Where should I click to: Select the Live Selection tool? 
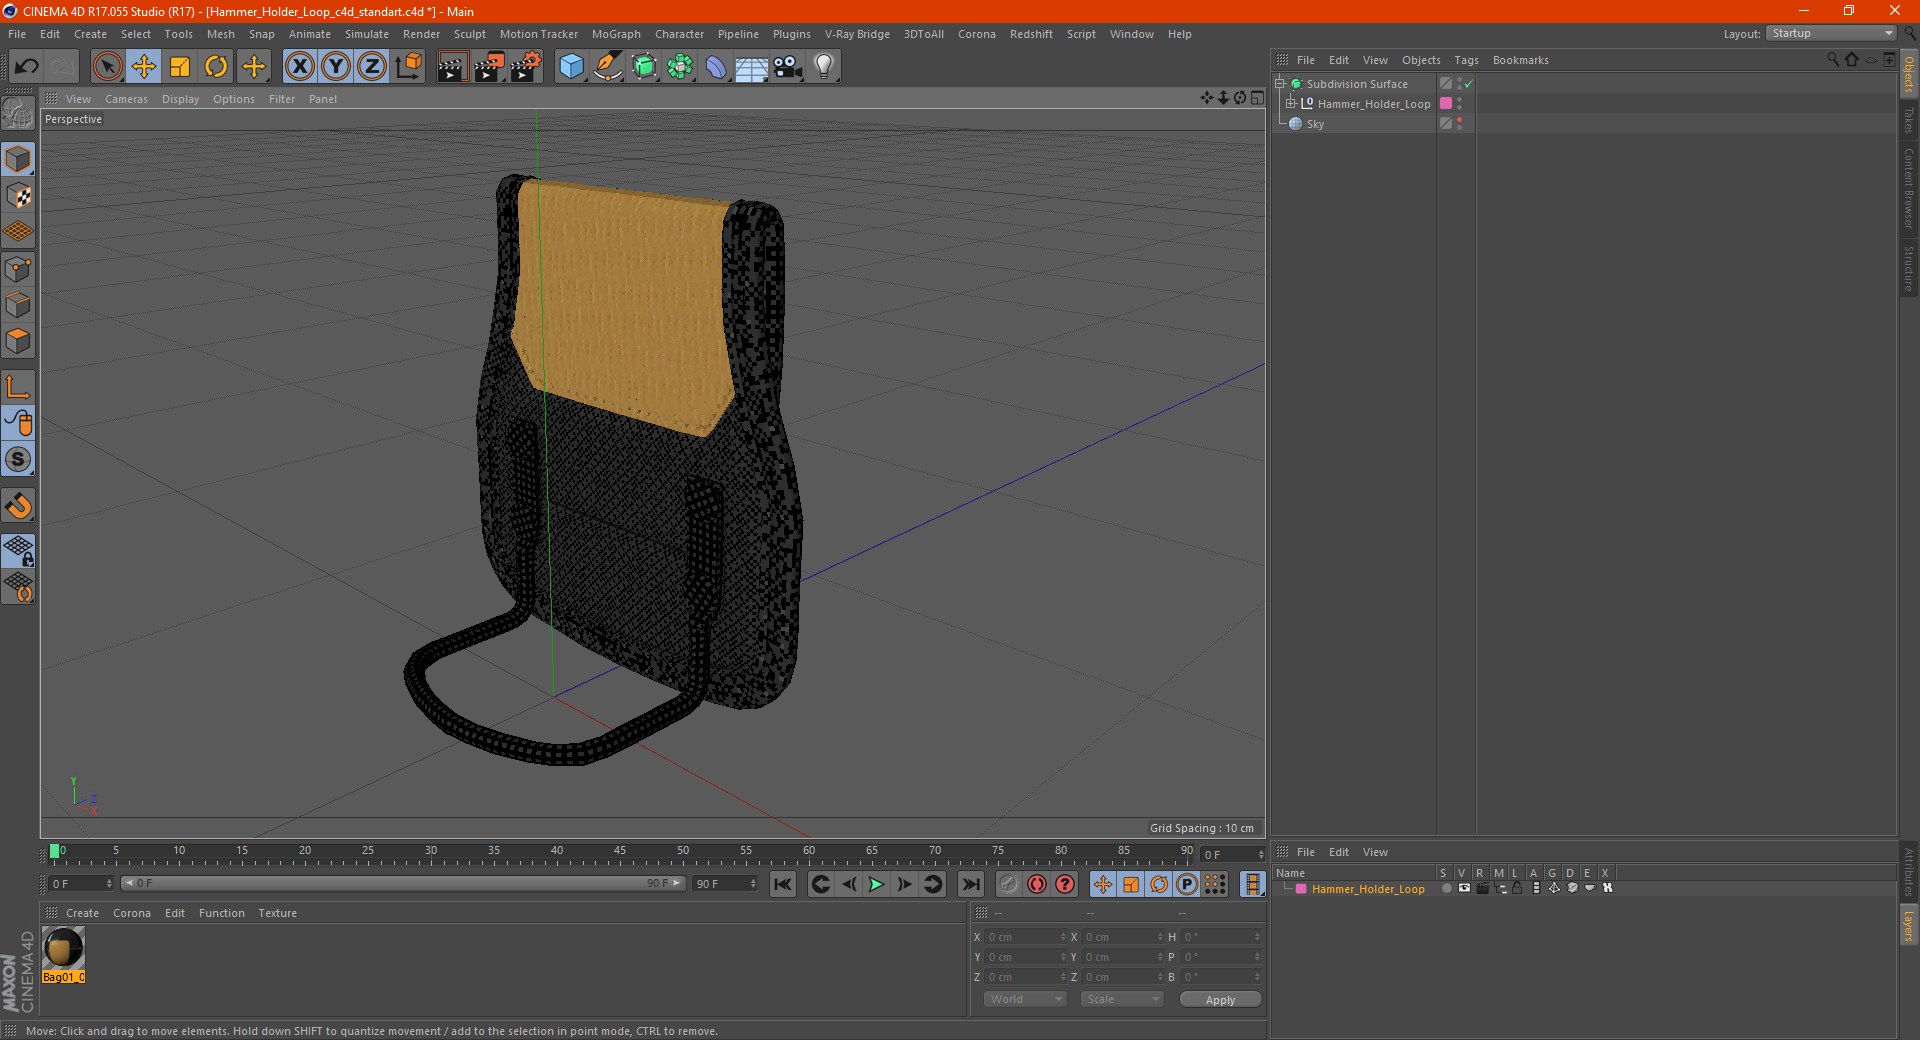(107, 67)
